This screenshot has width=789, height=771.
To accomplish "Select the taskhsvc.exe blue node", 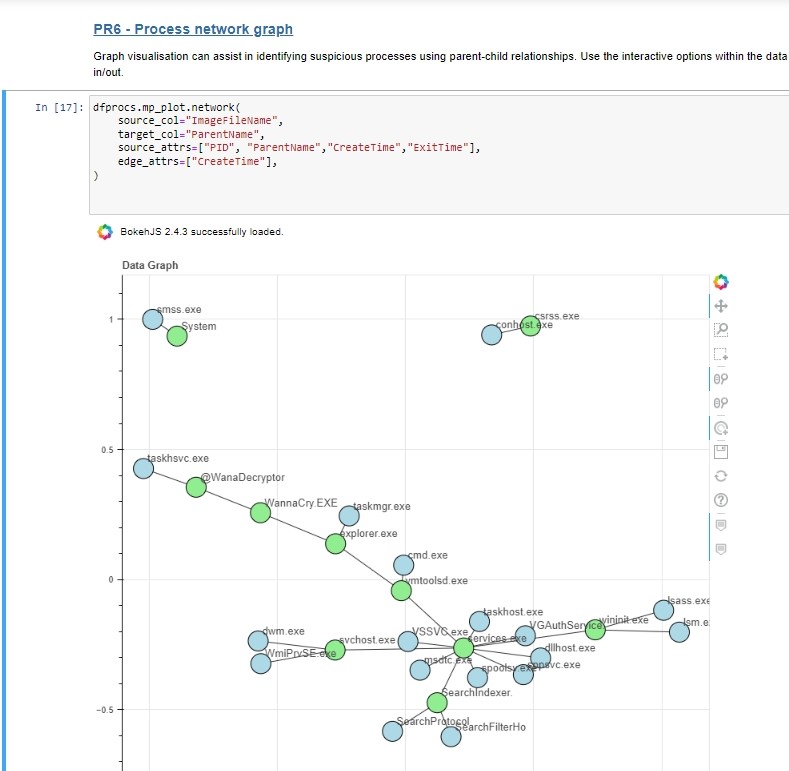I will pyautogui.click(x=143, y=469).
